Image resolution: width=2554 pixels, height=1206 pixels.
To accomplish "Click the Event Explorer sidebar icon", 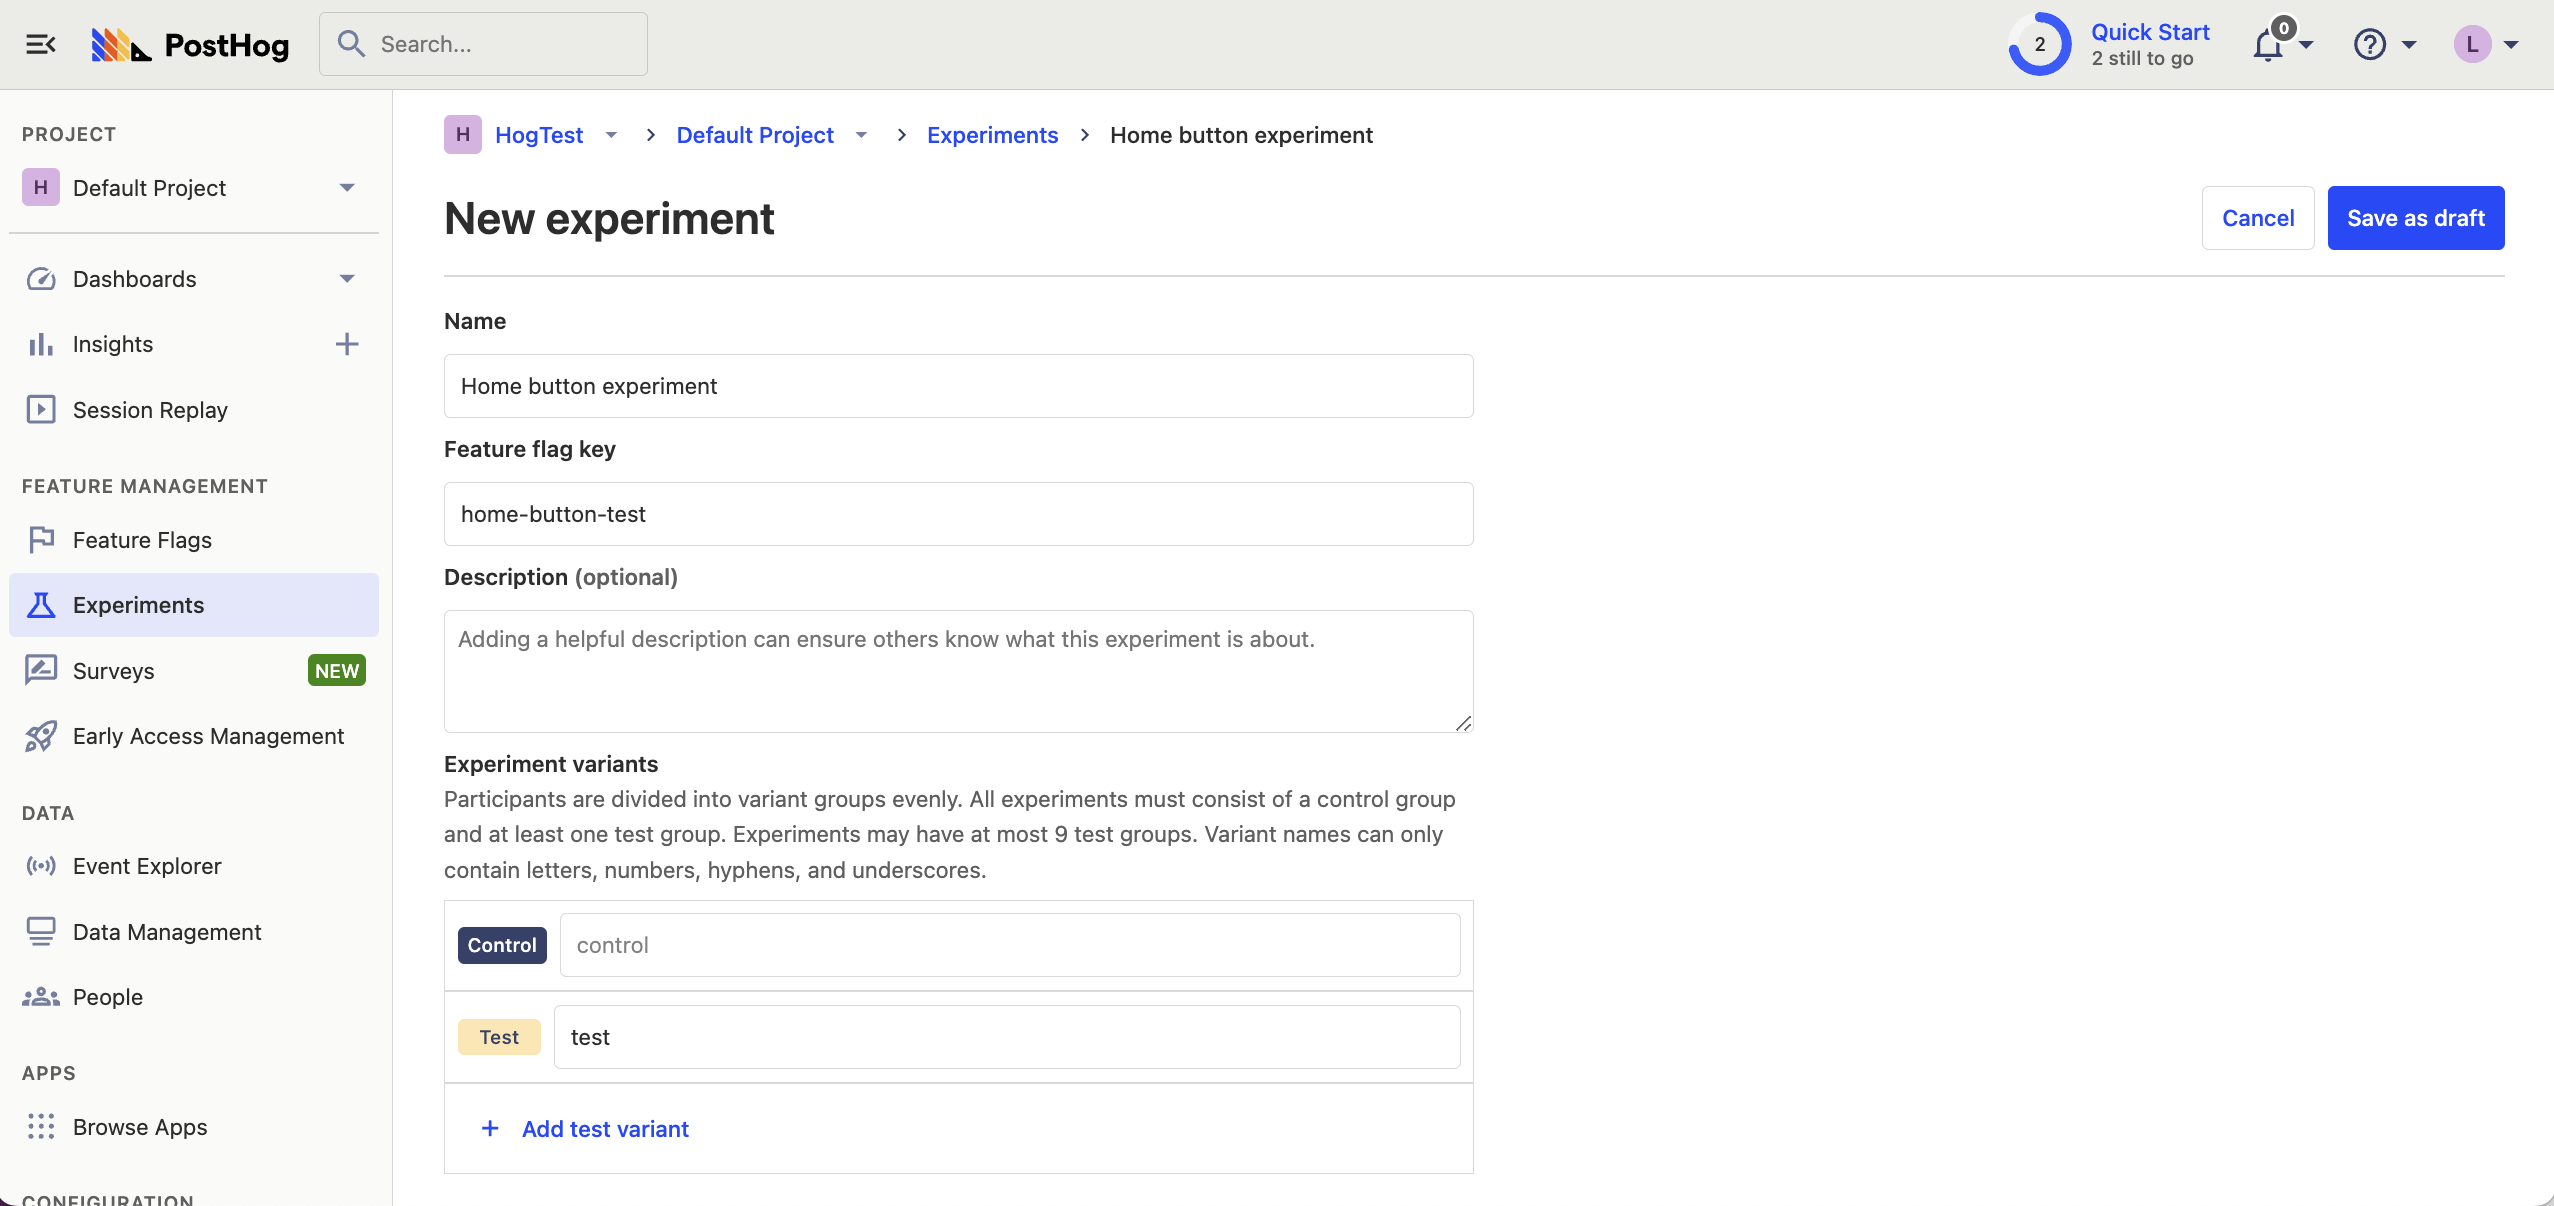I will pyautogui.click(x=39, y=865).
